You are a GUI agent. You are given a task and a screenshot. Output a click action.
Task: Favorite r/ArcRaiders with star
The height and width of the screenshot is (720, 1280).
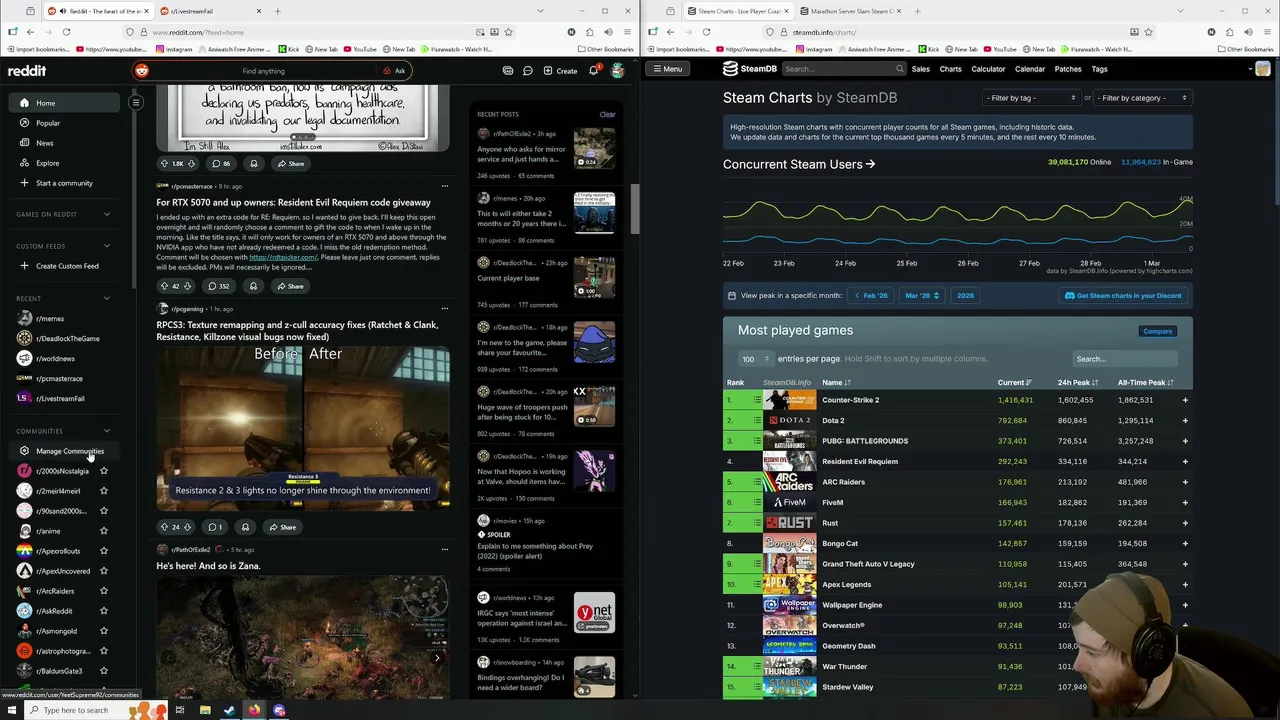(x=103, y=591)
